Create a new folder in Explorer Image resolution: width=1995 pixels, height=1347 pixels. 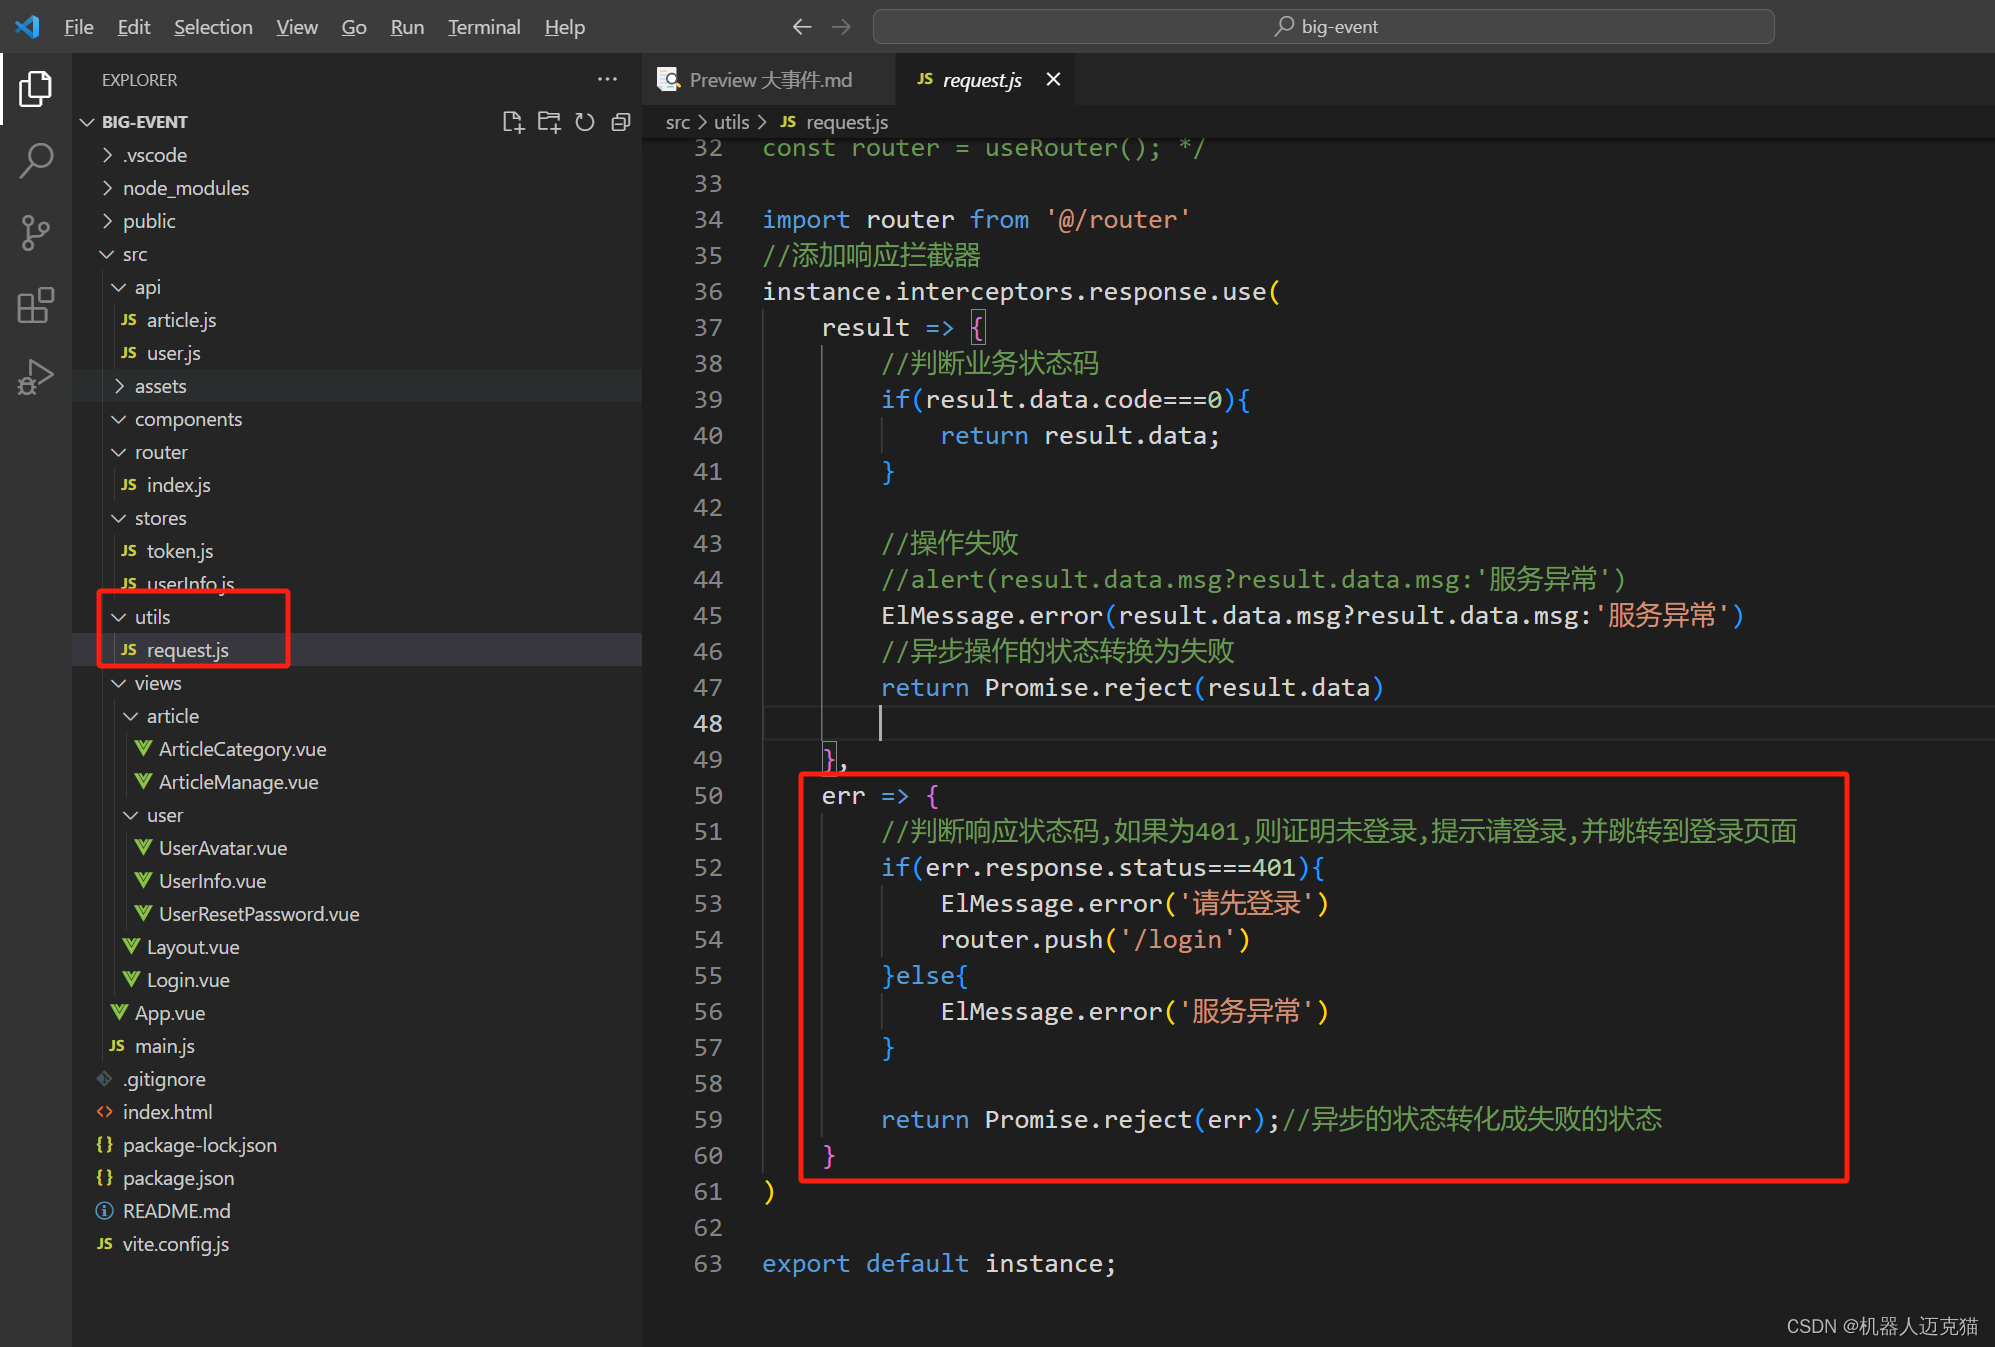click(549, 121)
